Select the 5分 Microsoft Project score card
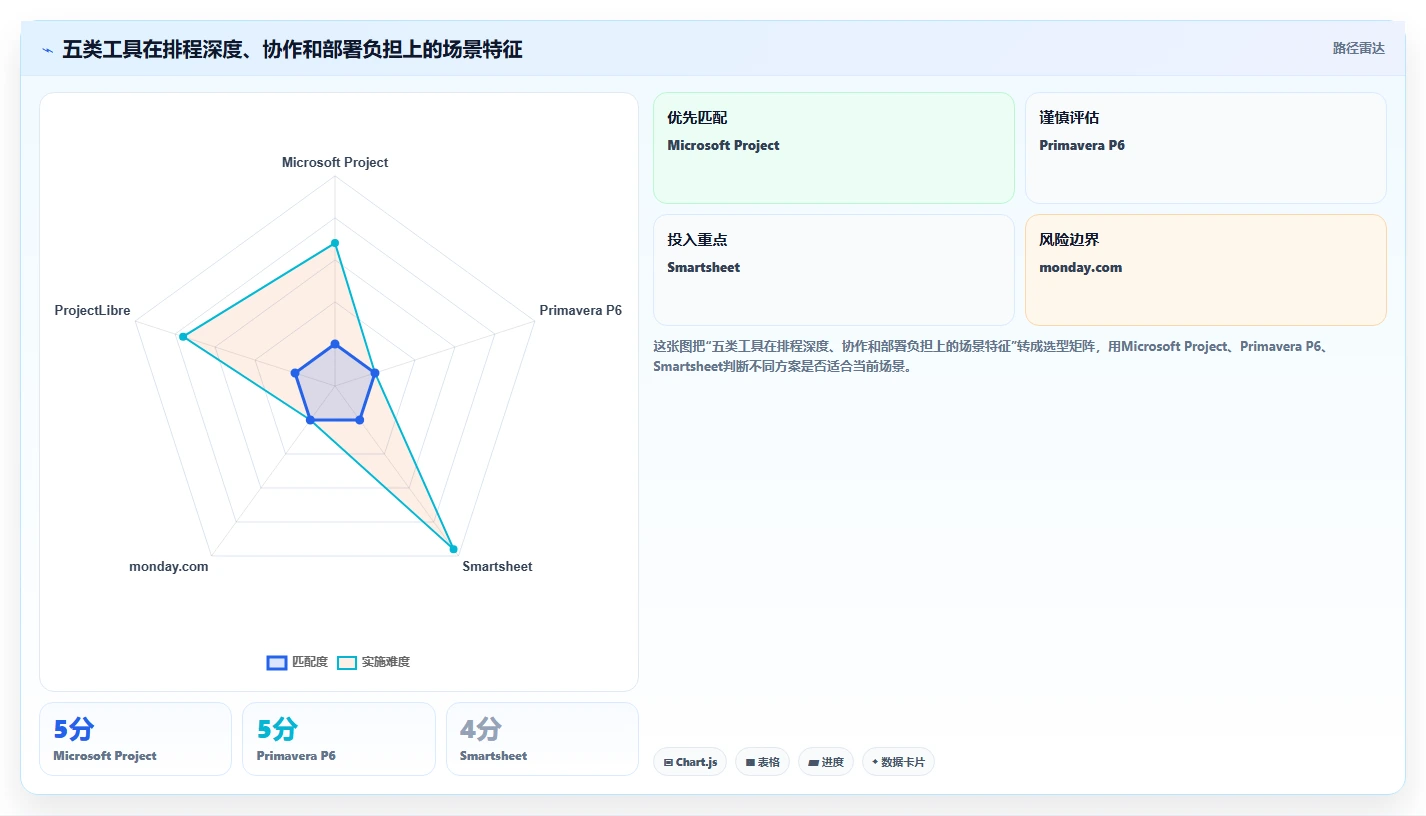Viewport: 1426px width, 816px height. pos(135,739)
